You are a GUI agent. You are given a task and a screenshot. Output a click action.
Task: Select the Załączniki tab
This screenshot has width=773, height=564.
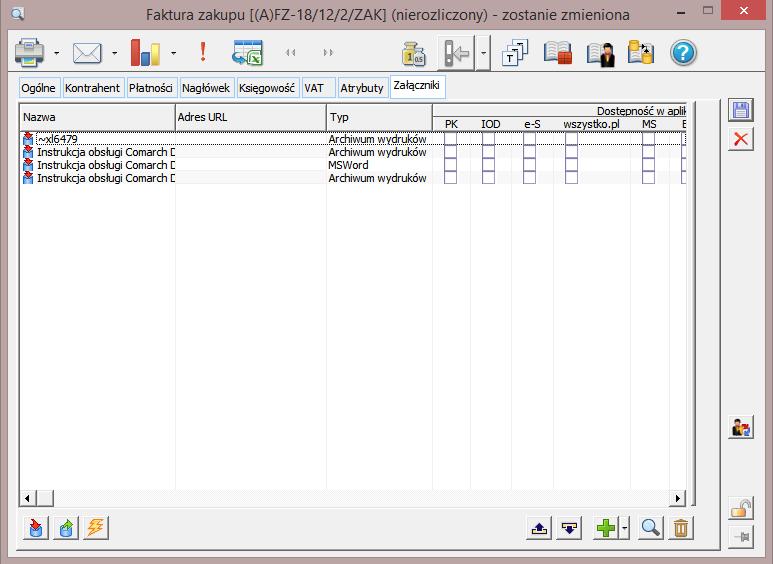tap(417, 86)
